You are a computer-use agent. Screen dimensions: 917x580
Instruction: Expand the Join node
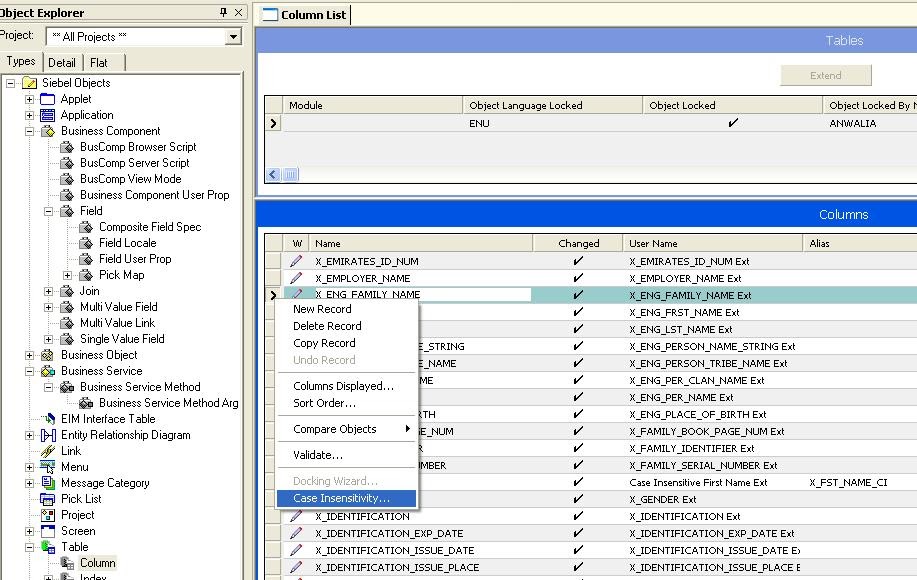(47, 291)
